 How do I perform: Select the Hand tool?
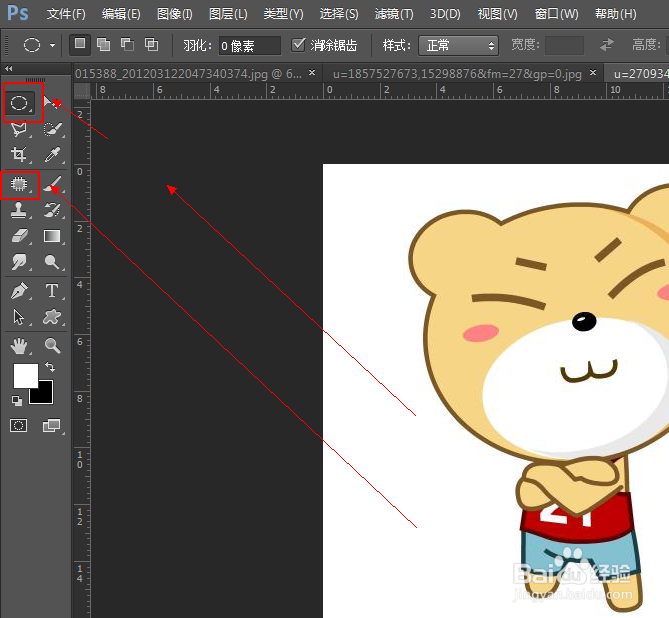(x=19, y=346)
